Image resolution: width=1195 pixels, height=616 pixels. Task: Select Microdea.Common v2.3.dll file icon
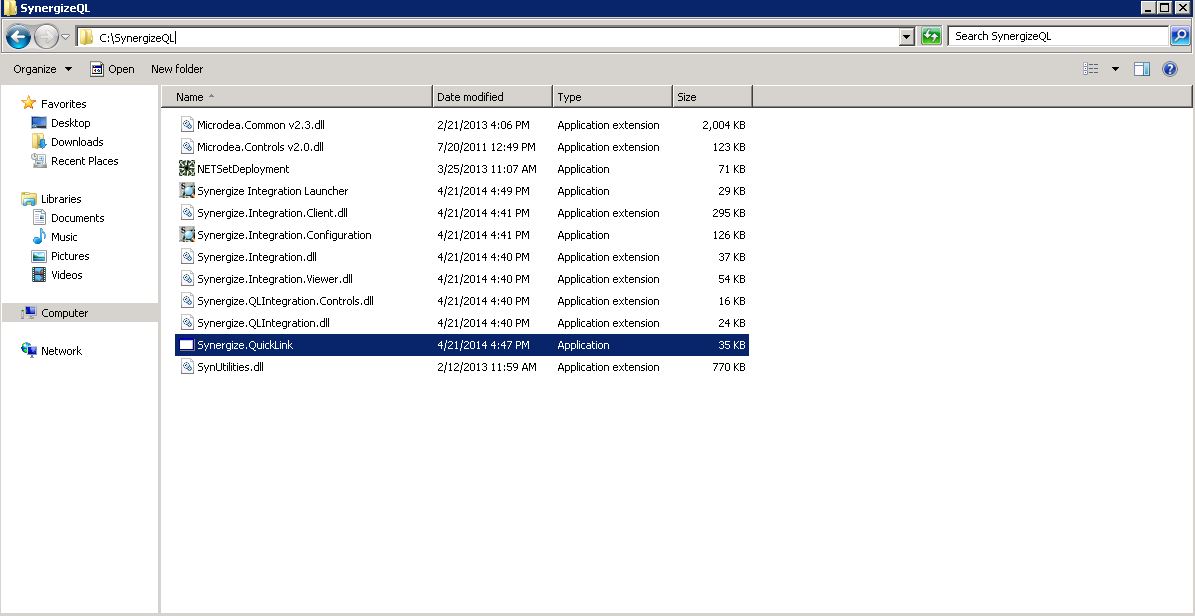187,125
